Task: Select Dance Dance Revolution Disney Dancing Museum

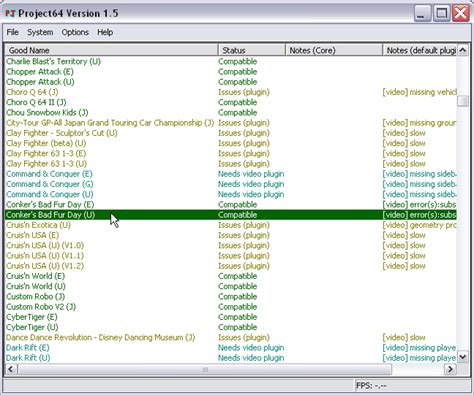Action: (100, 337)
